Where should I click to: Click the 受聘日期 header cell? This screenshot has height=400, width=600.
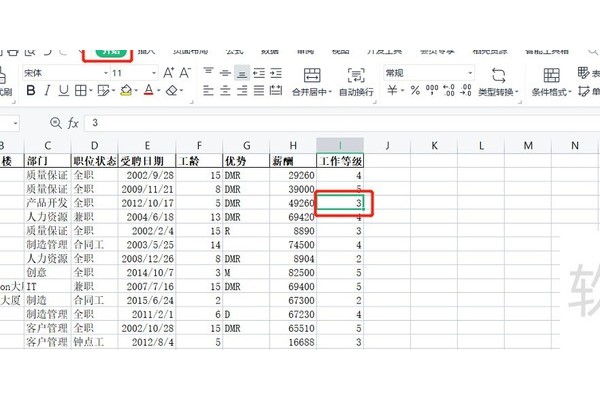click(147, 161)
